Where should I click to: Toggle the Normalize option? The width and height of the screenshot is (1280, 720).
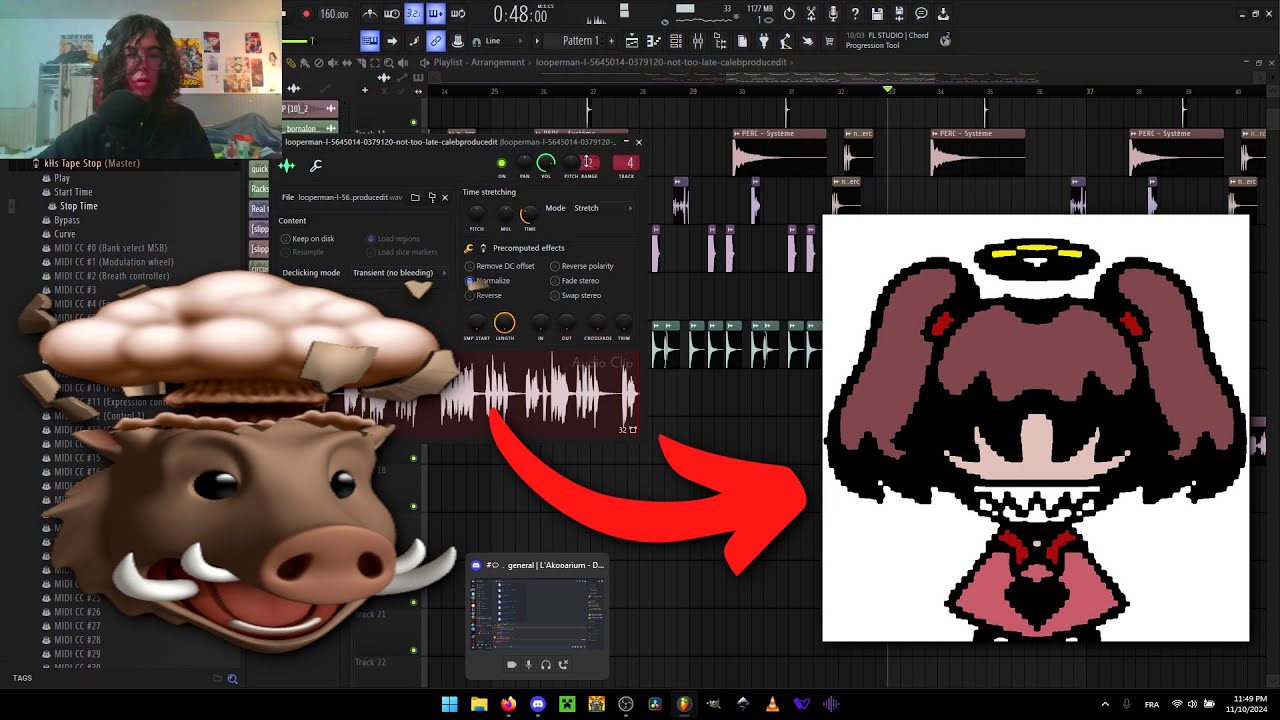(x=488, y=281)
